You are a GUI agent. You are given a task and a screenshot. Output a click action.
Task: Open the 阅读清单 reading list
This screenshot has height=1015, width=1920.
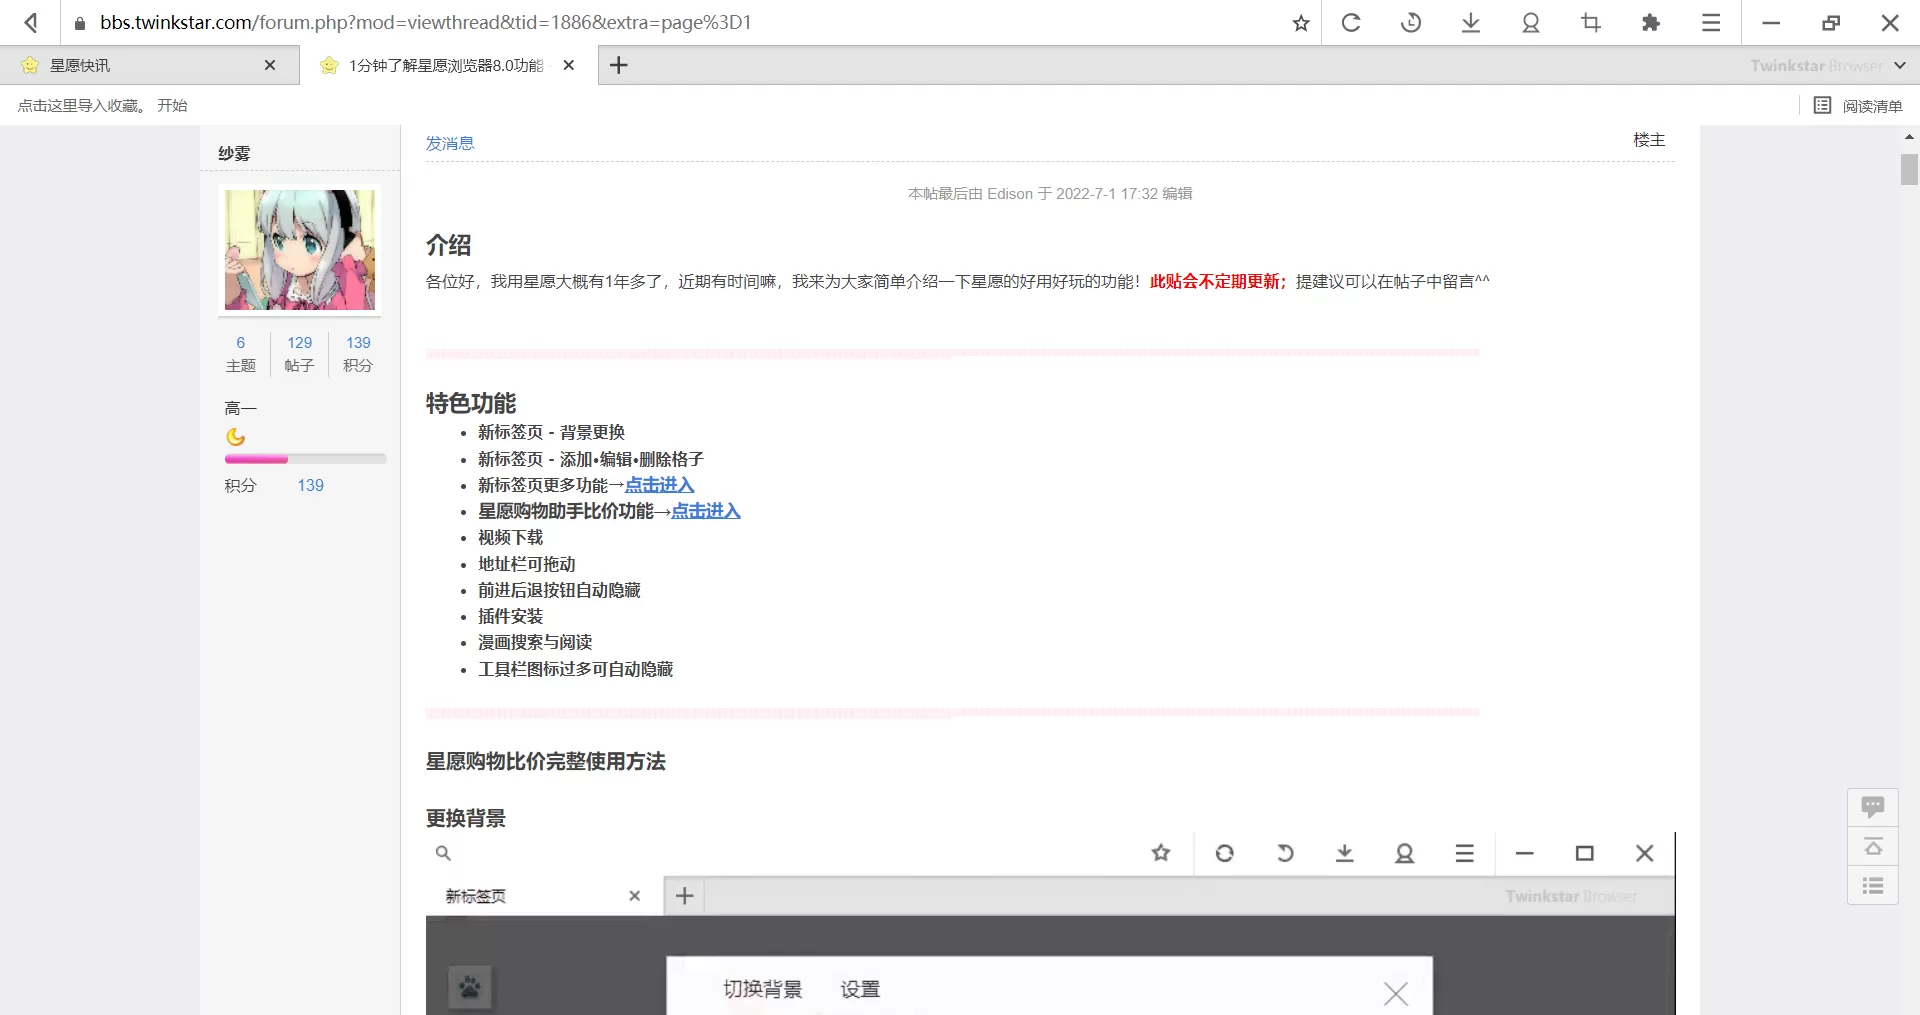coord(1858,106)
